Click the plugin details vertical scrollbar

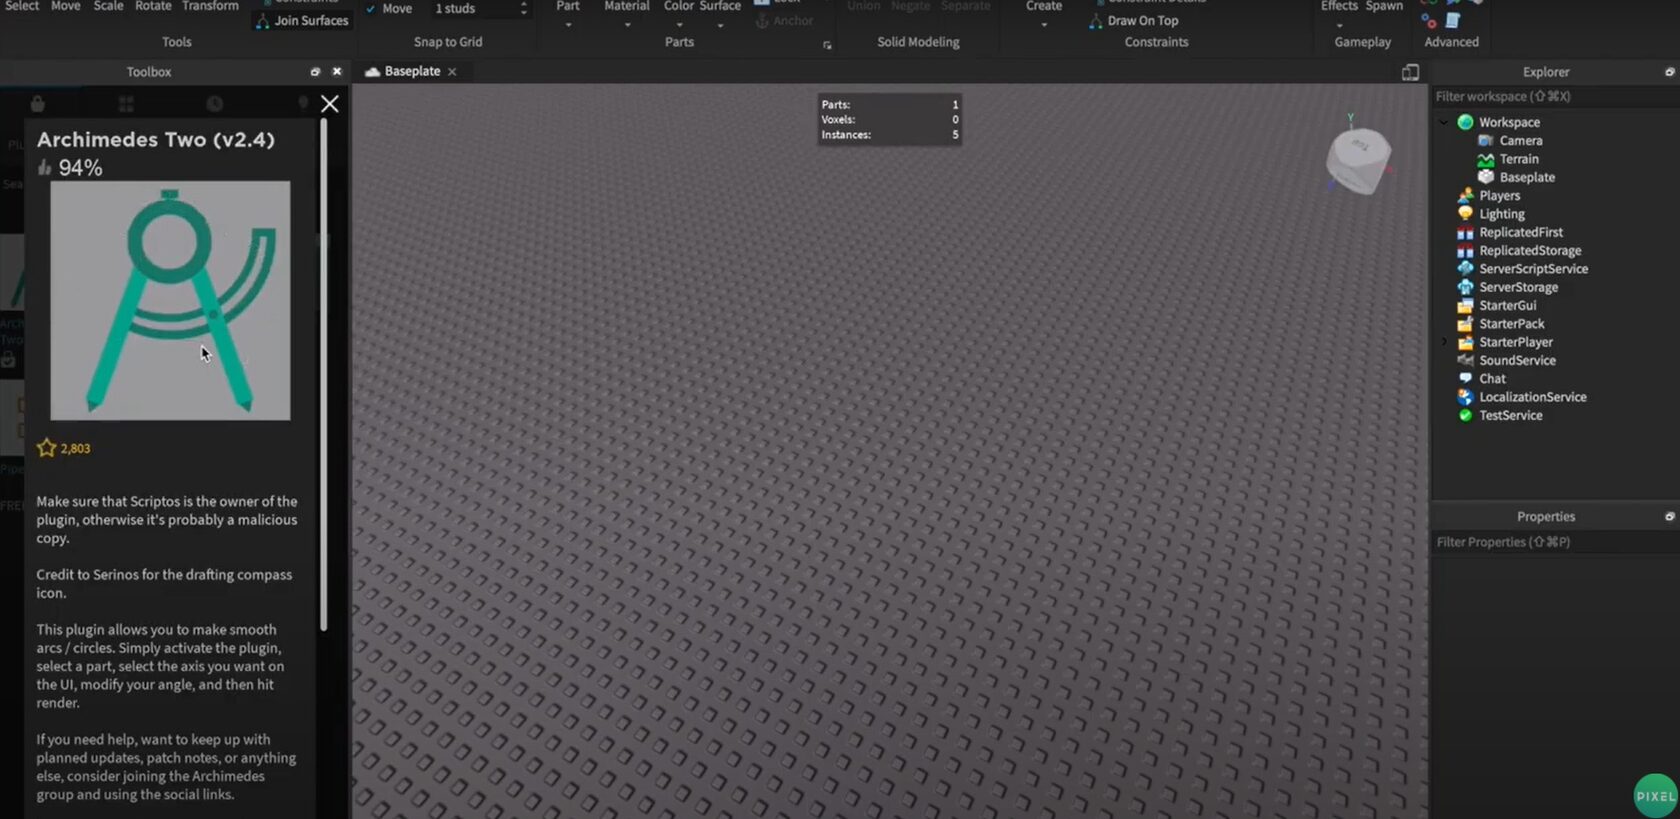[x=323, y=375]
